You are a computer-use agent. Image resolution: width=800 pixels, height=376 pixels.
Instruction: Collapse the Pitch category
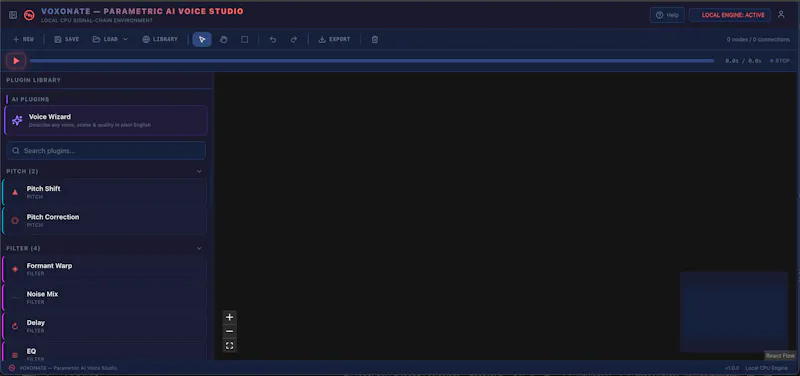[x=199, y=171]
